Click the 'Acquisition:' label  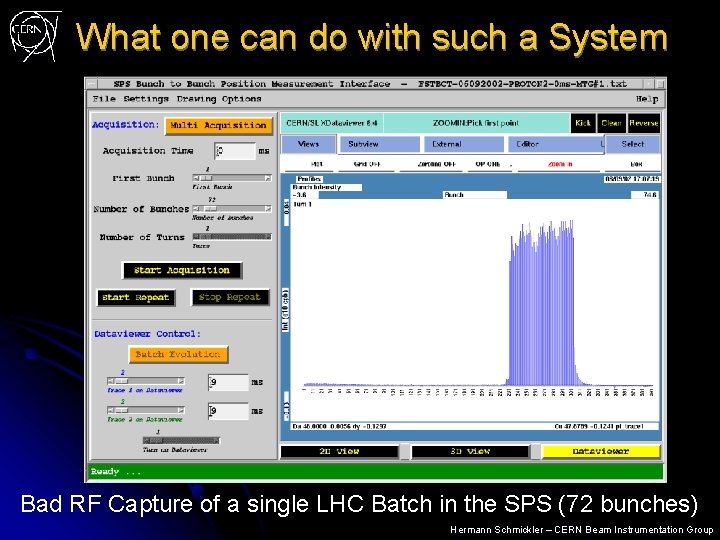(125, 125)
